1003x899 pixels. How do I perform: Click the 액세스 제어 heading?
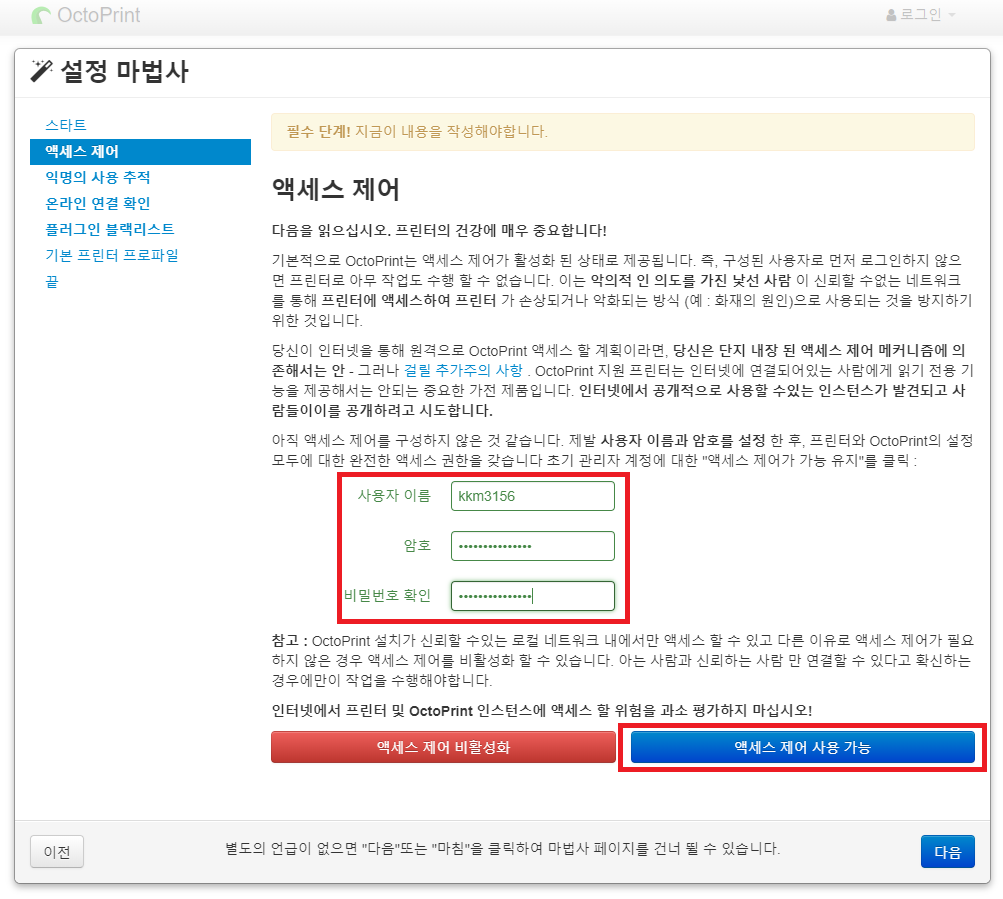[336, 189]
